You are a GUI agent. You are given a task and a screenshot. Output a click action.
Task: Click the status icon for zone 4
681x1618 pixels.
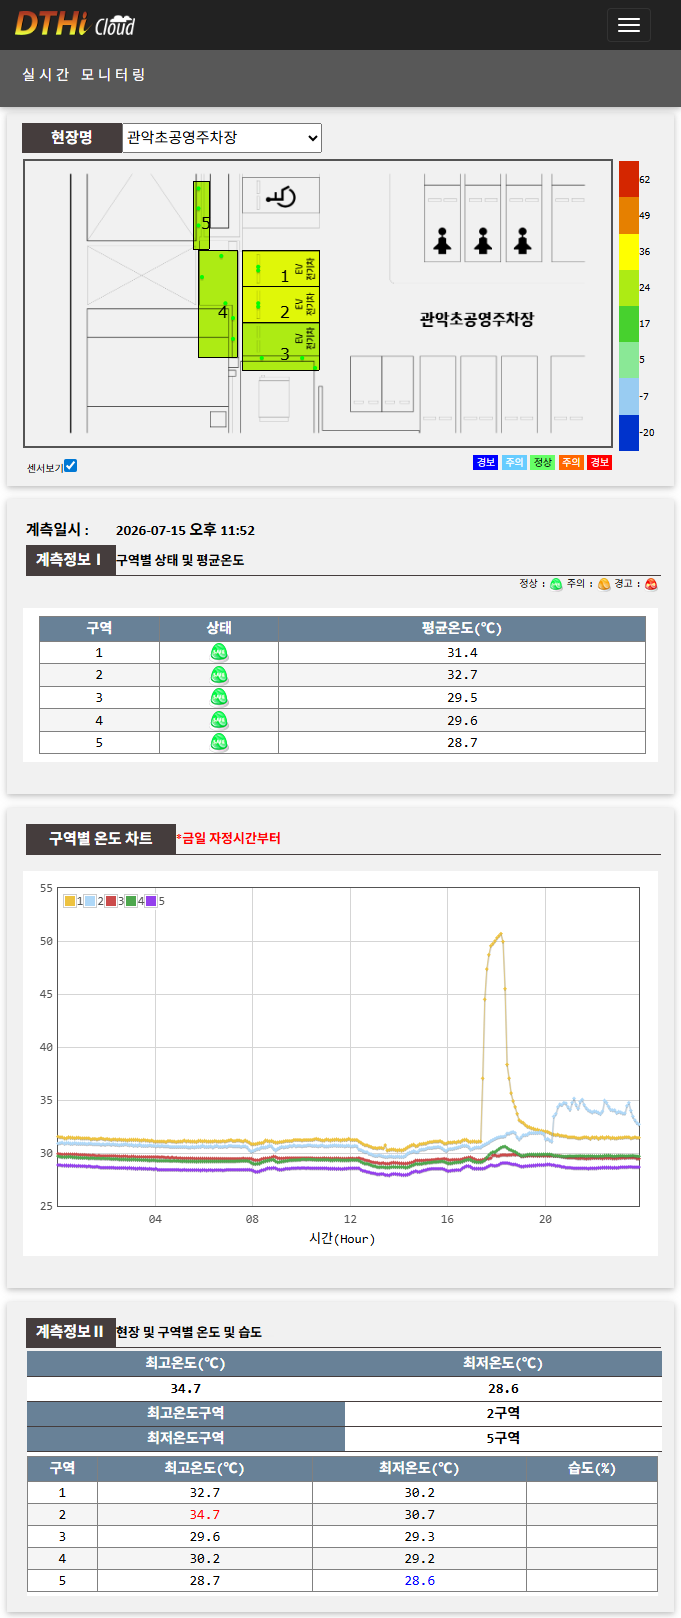(x=219, y=720)
